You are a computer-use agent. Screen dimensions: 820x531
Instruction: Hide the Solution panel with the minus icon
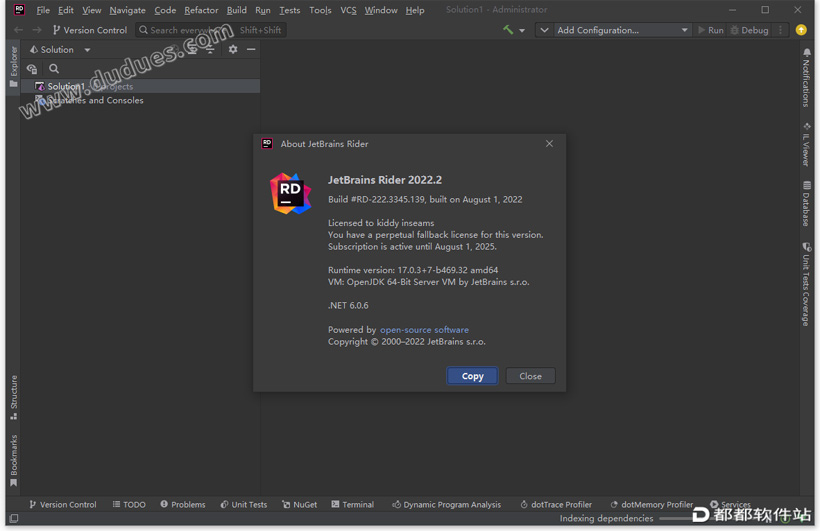coord(251,49)
